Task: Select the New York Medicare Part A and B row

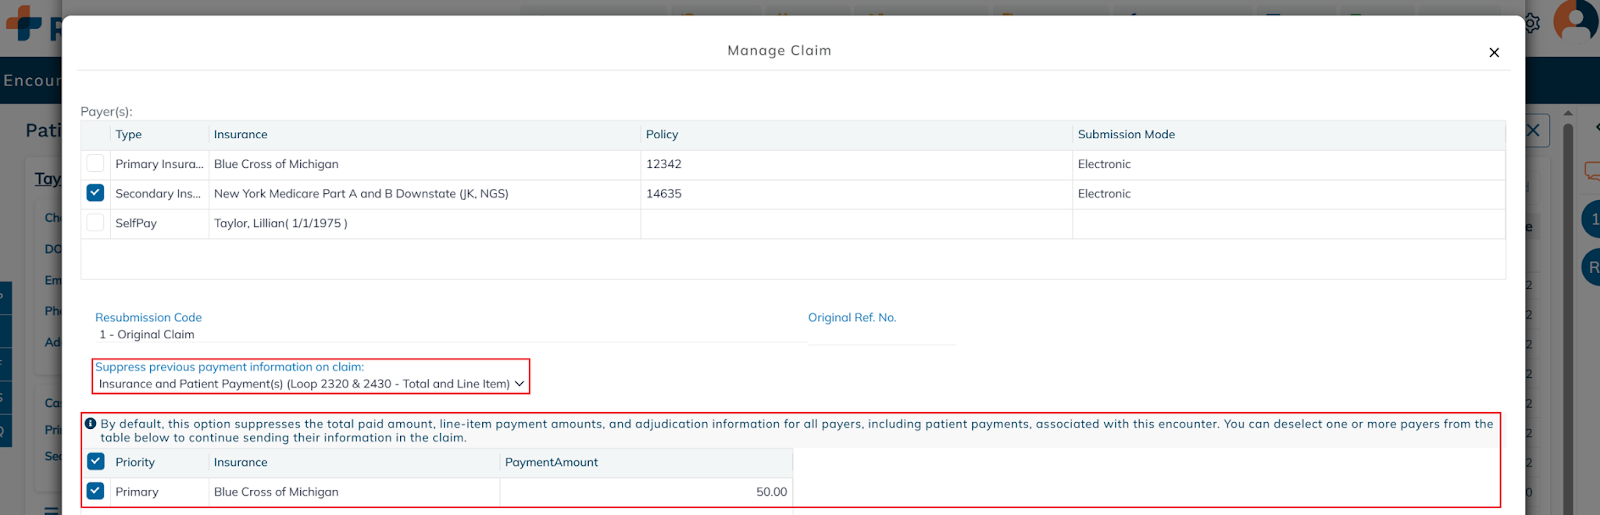Action: [361, 194]
